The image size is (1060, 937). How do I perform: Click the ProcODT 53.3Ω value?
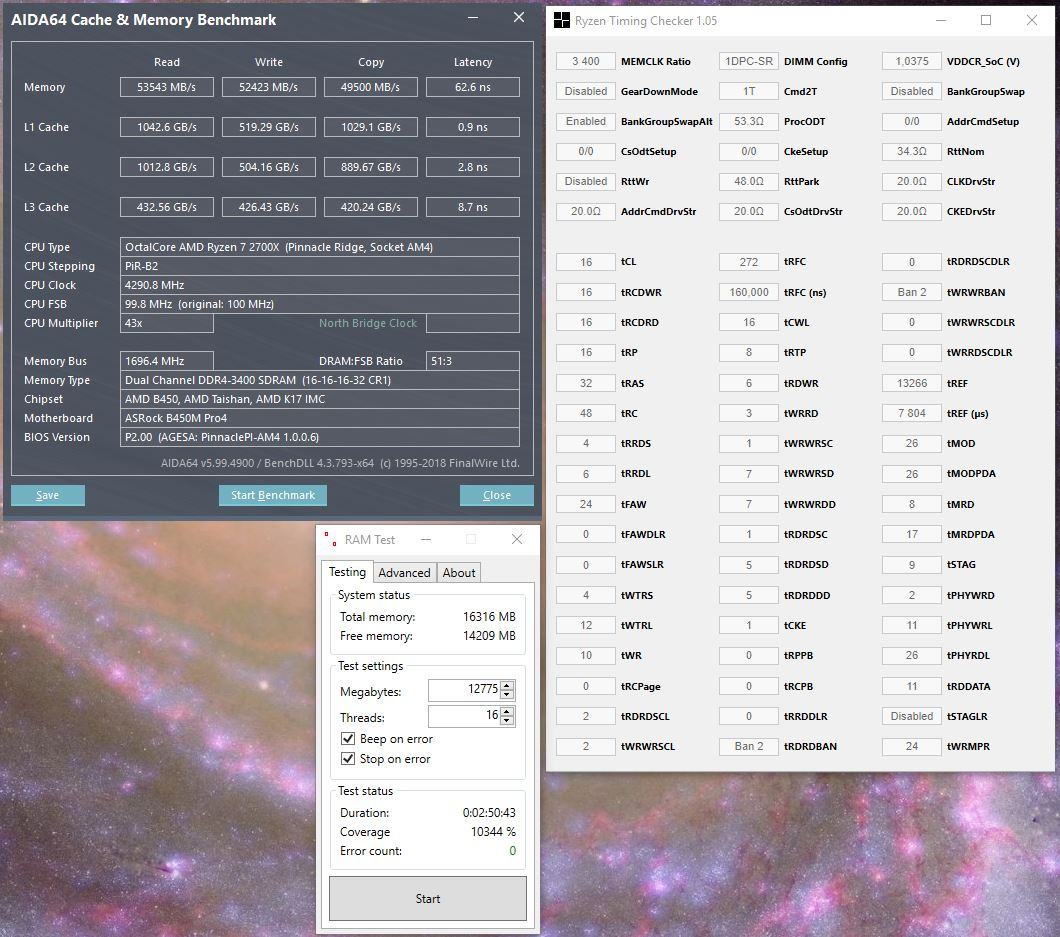pos(748,122)
